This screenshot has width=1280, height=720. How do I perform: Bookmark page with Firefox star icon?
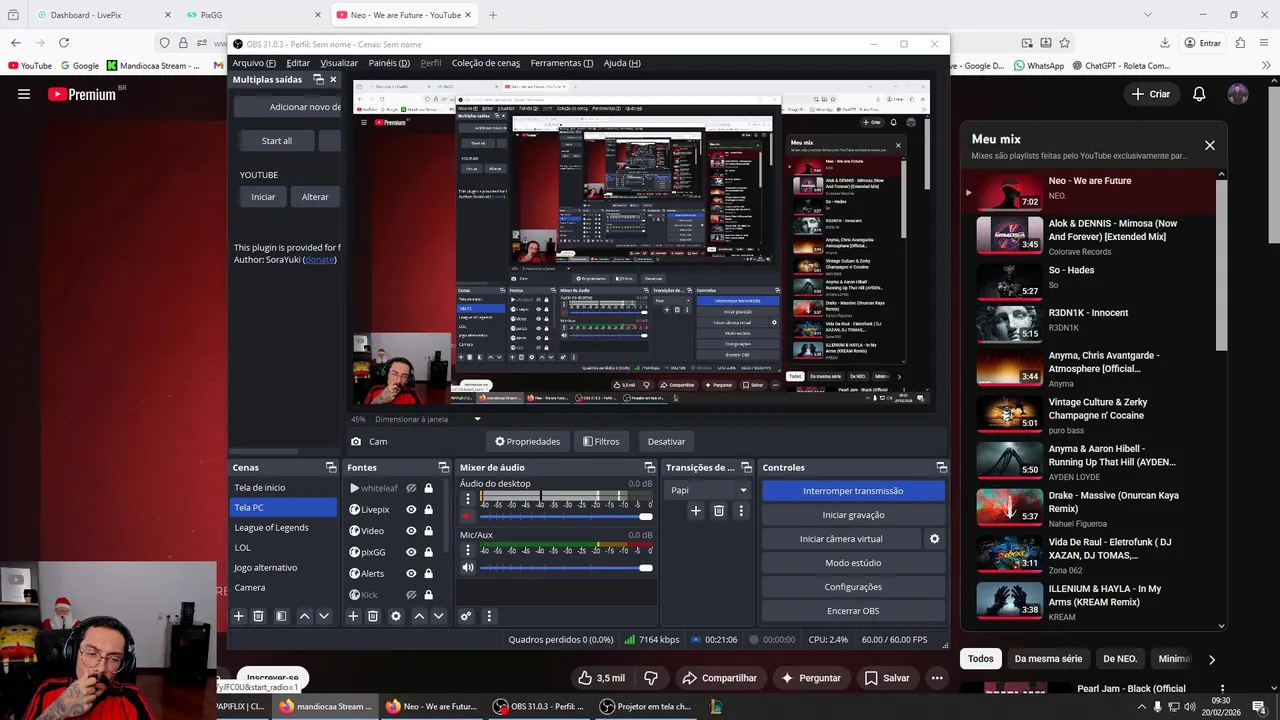tap(1065, 43)
